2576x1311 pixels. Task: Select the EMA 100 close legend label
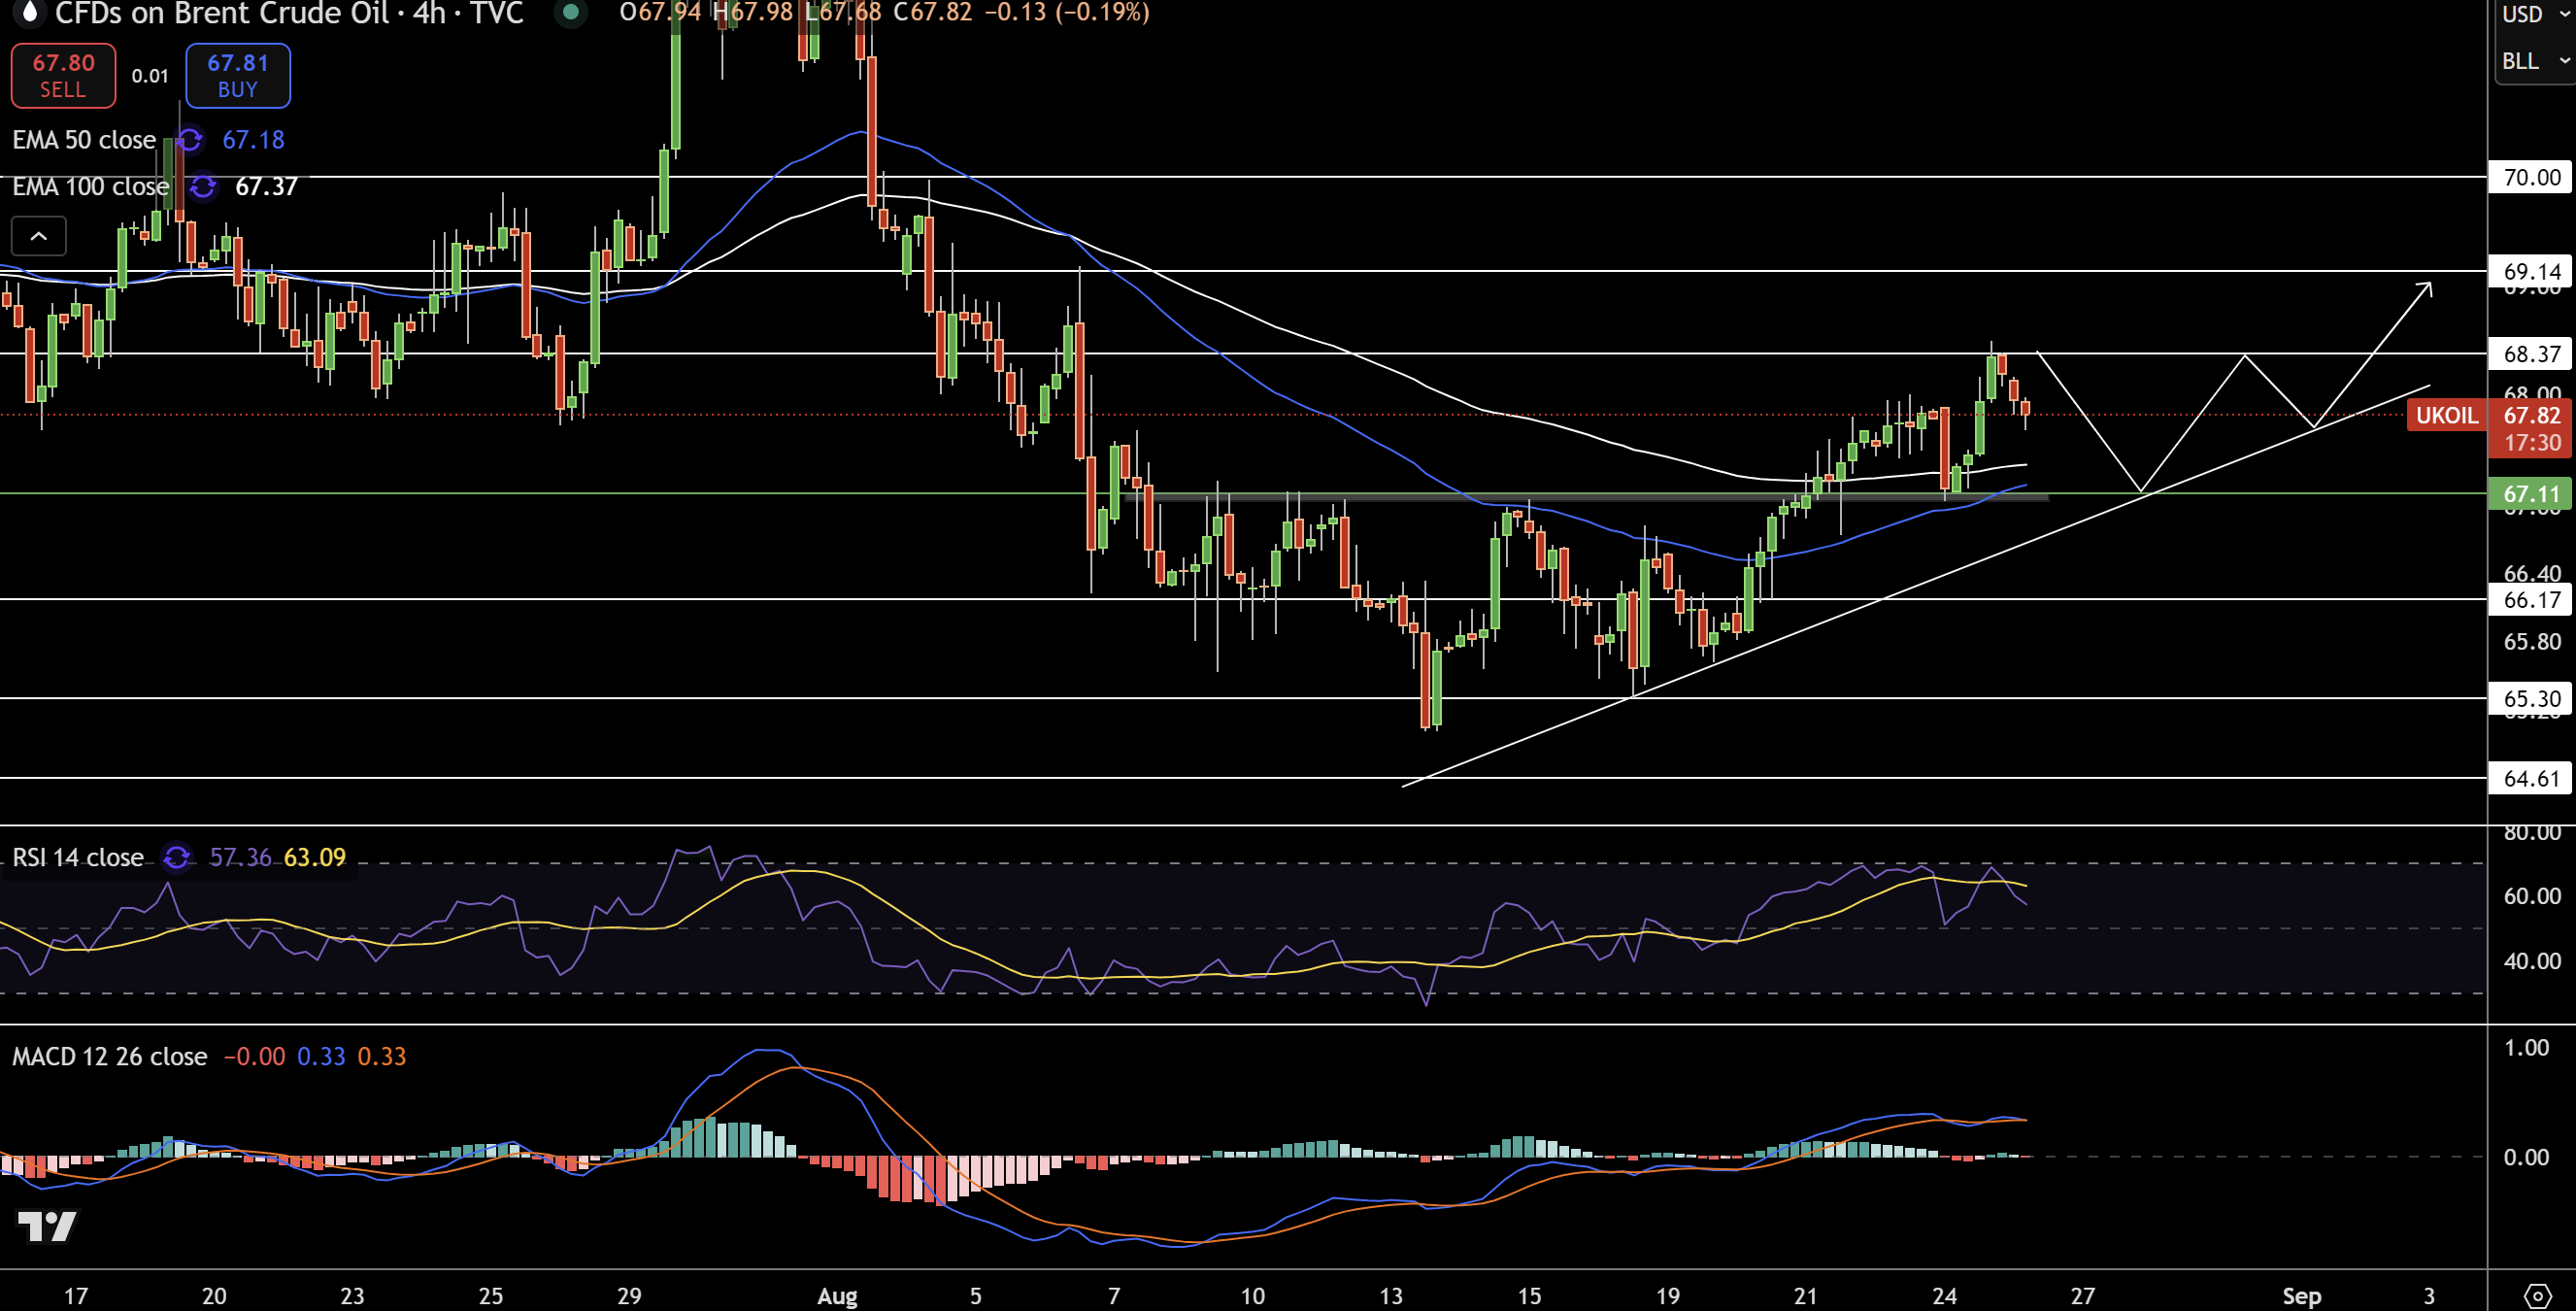point(91,187)
